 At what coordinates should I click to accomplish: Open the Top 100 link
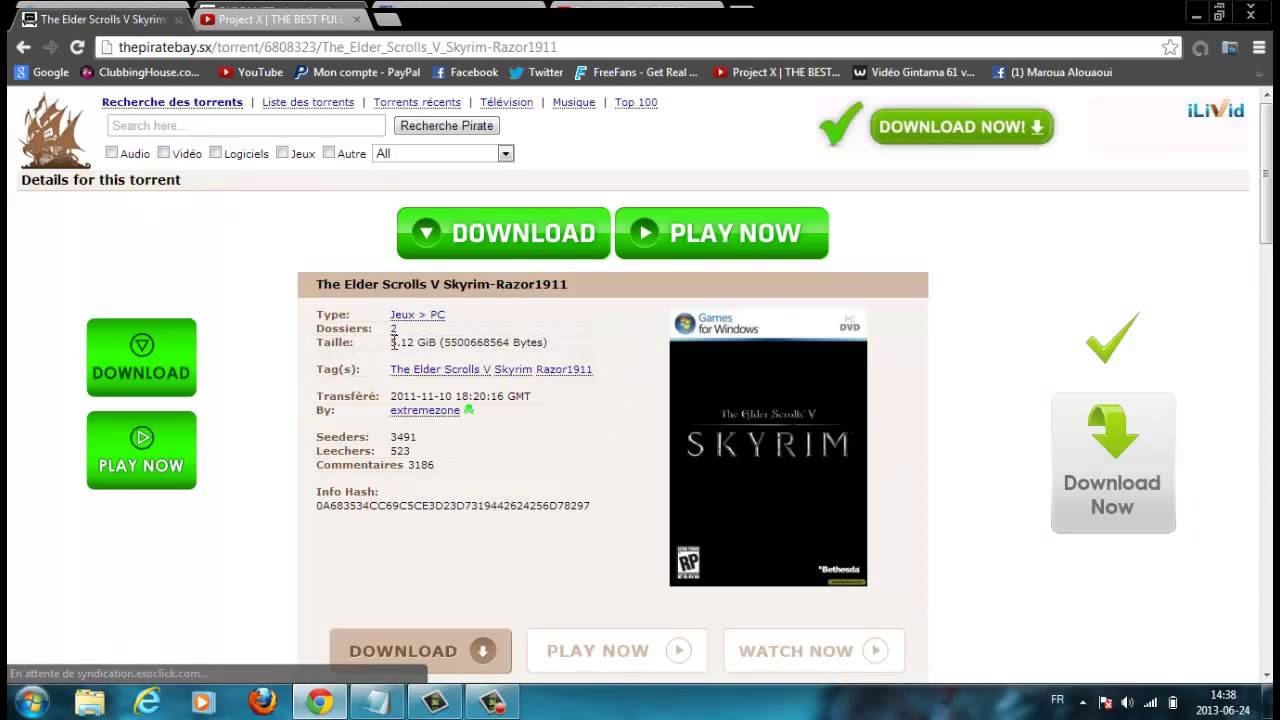tap(636, 102)
